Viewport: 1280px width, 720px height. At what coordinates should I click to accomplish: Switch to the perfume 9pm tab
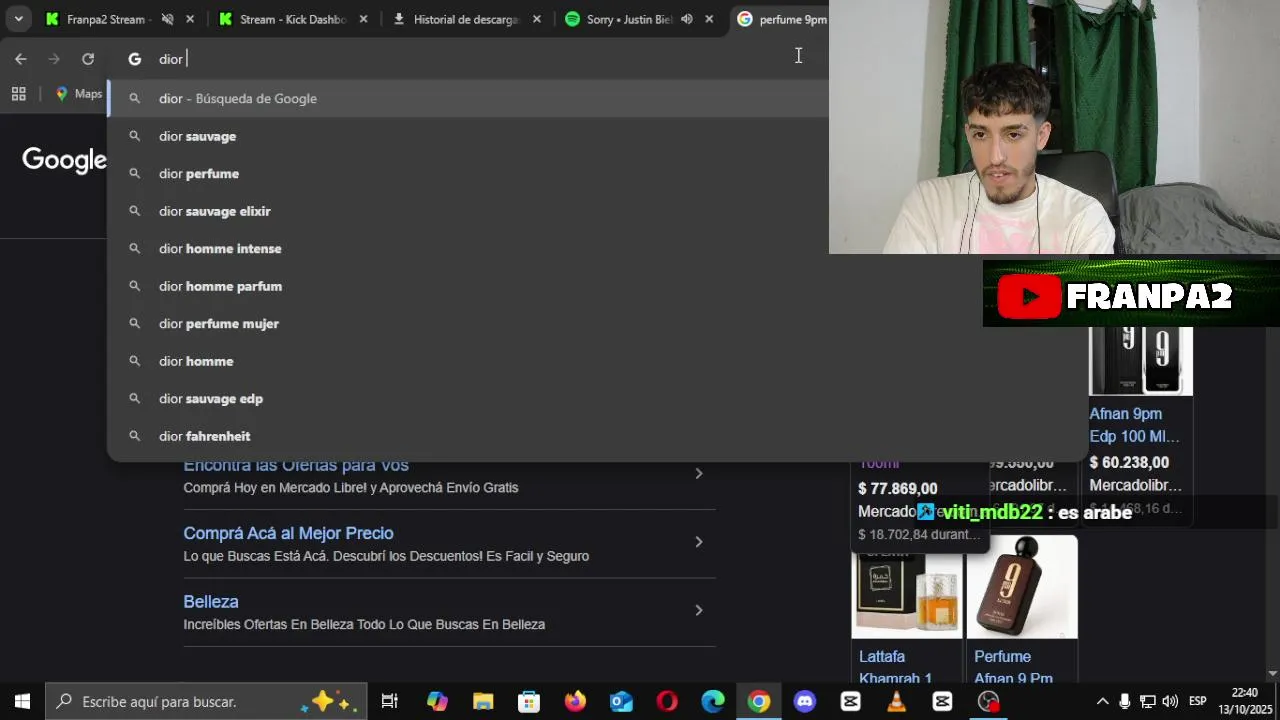pyautogui.click(x=782, y=19)
